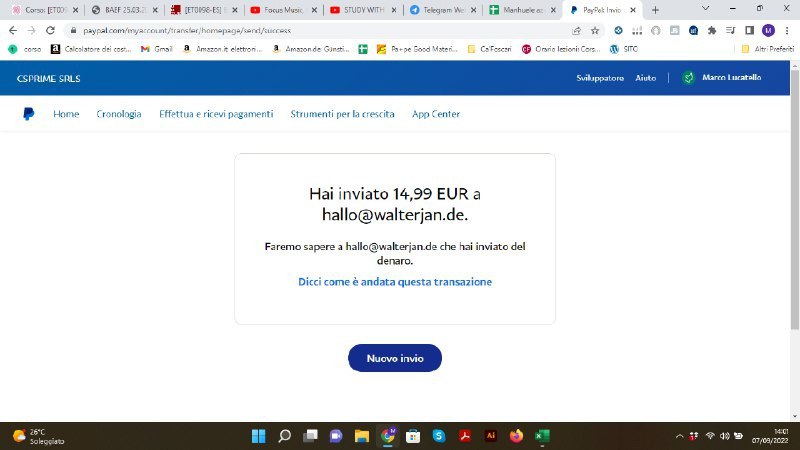
Task: Open the SITO WordPress bookmark
Action: pos(623,49)
